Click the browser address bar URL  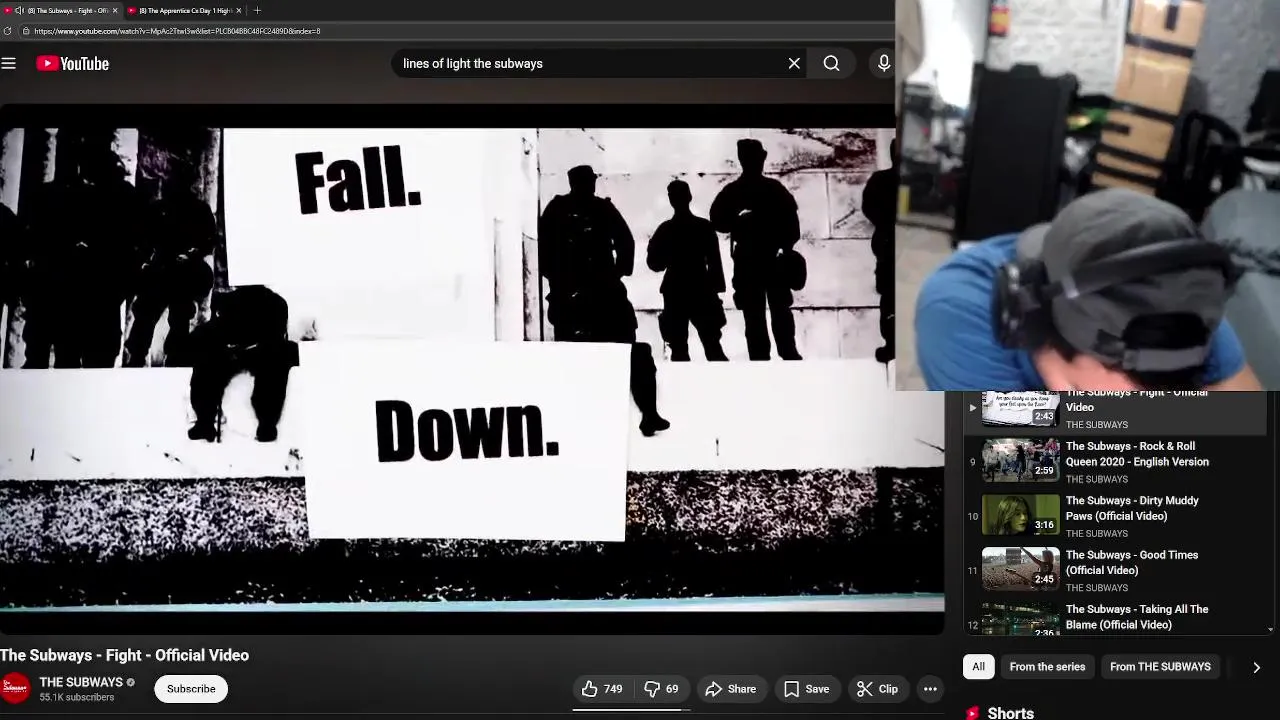(177, 31)
